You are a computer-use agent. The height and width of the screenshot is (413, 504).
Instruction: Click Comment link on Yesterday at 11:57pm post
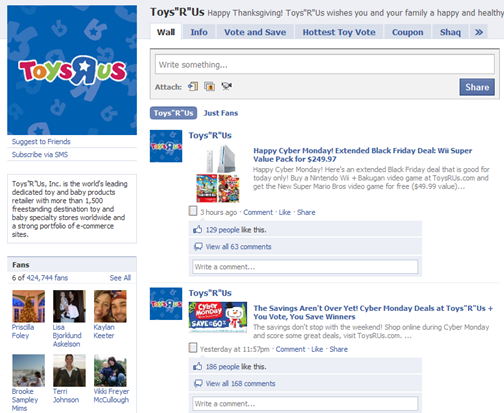click(290, 349)
